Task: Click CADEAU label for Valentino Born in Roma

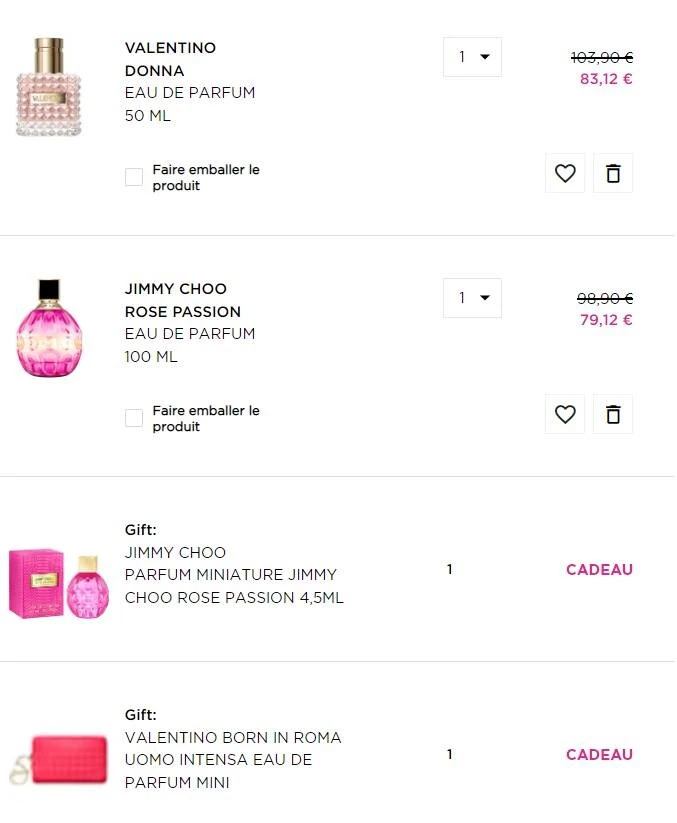Action: point(599,755)
